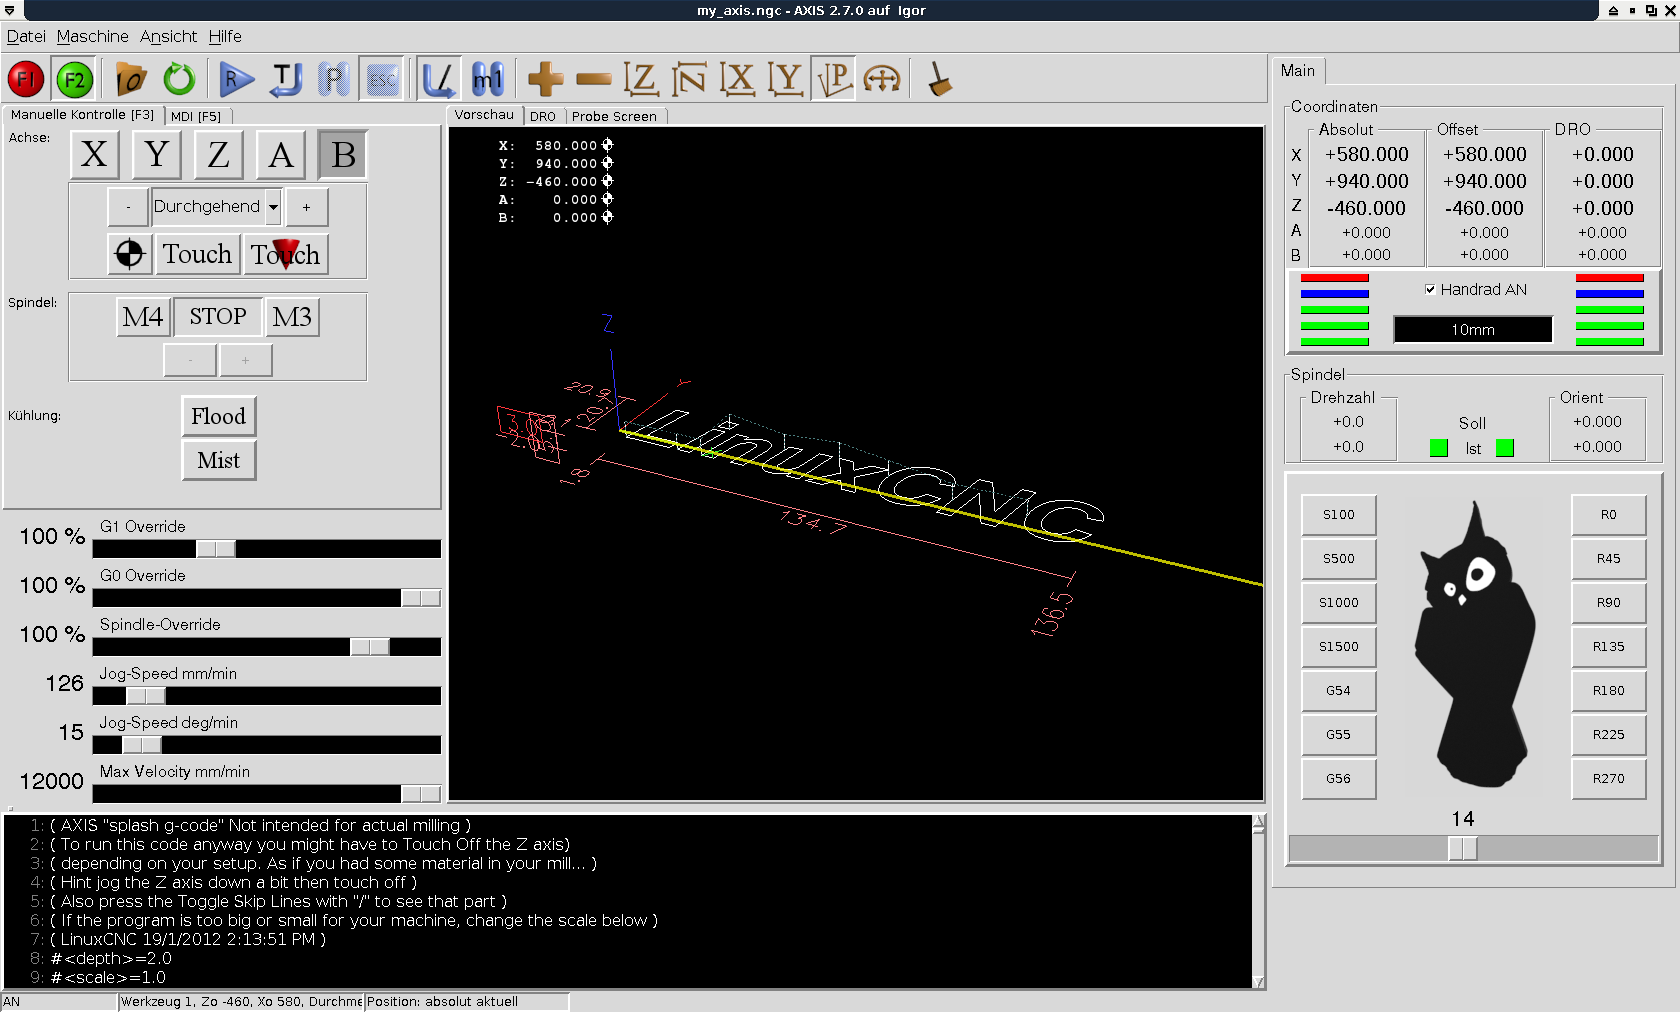Open the Hilfe menu
Viewport: 1680px width, 1013px height.
point(225,36)
